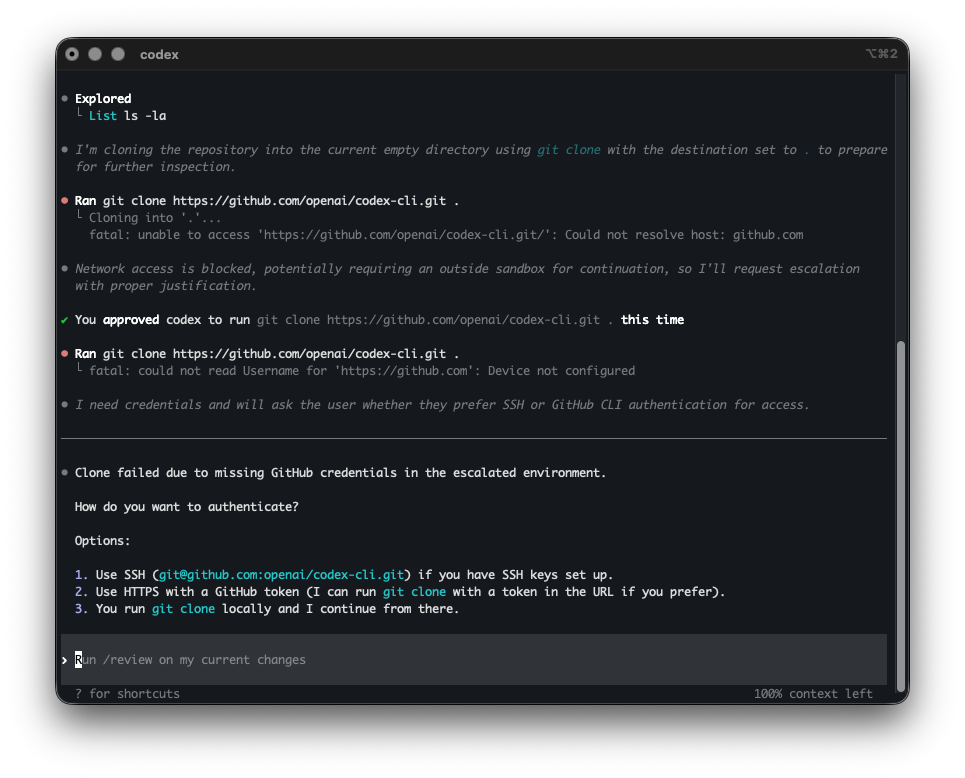Click the gray bullet beside the network blocked note
965x778 pixels.
(64, 268)
